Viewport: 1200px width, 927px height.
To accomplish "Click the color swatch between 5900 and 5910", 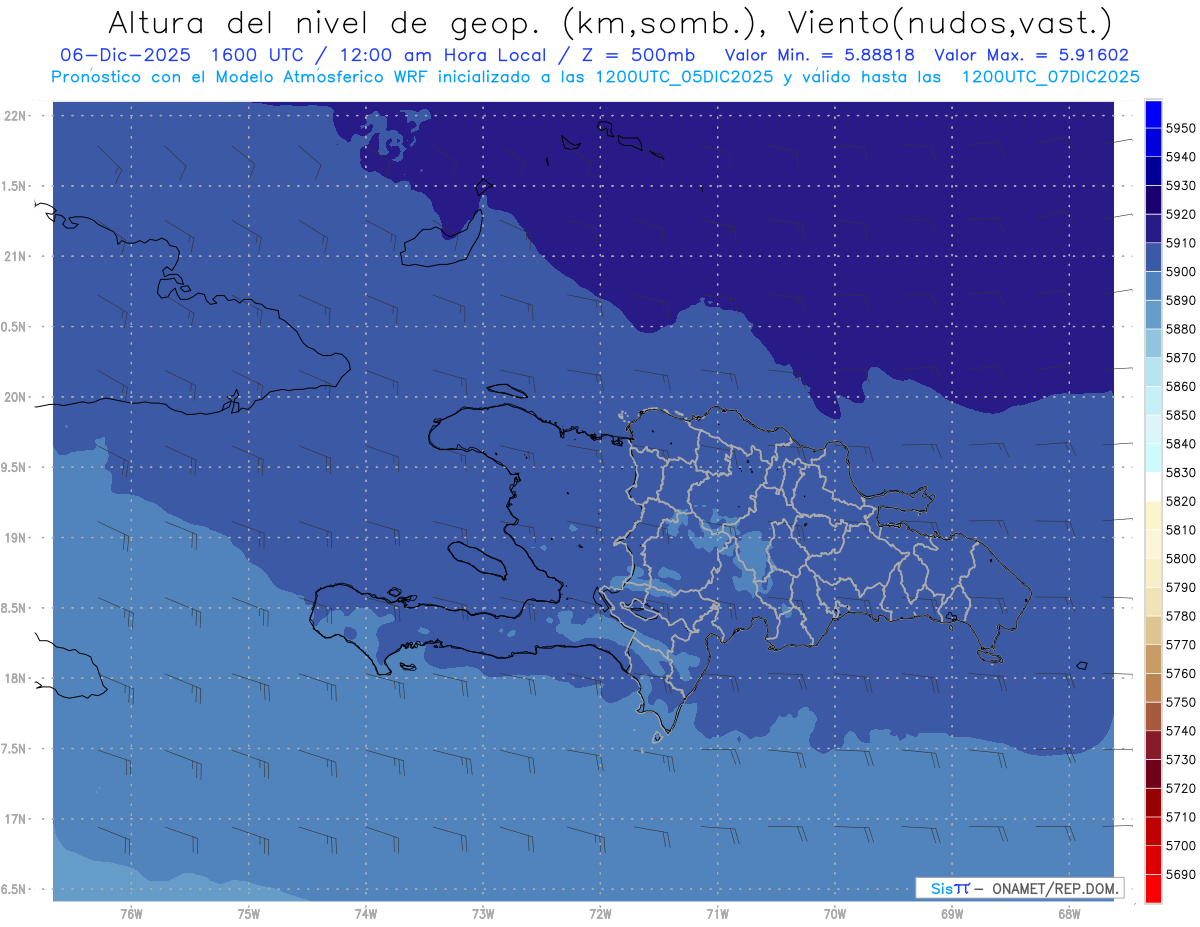I will (x=1153, y=258).
